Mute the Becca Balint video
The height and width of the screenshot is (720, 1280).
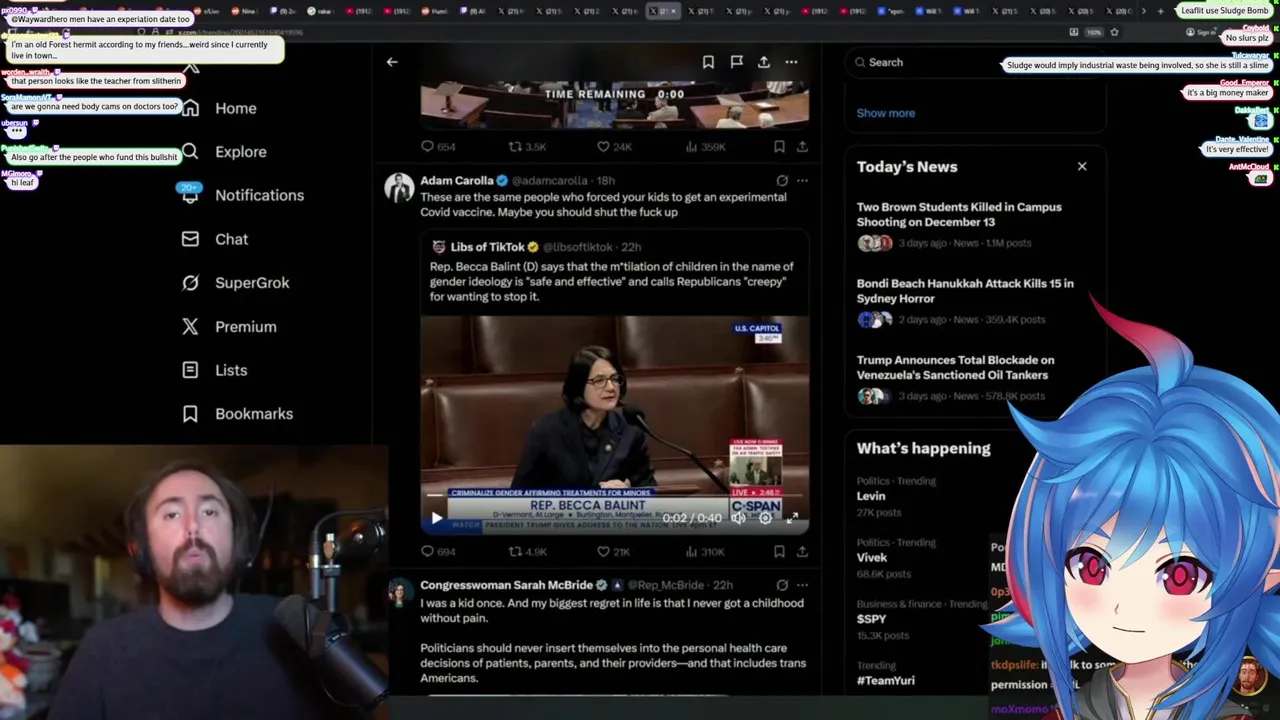pyautogui.click(x=738, y=518)
